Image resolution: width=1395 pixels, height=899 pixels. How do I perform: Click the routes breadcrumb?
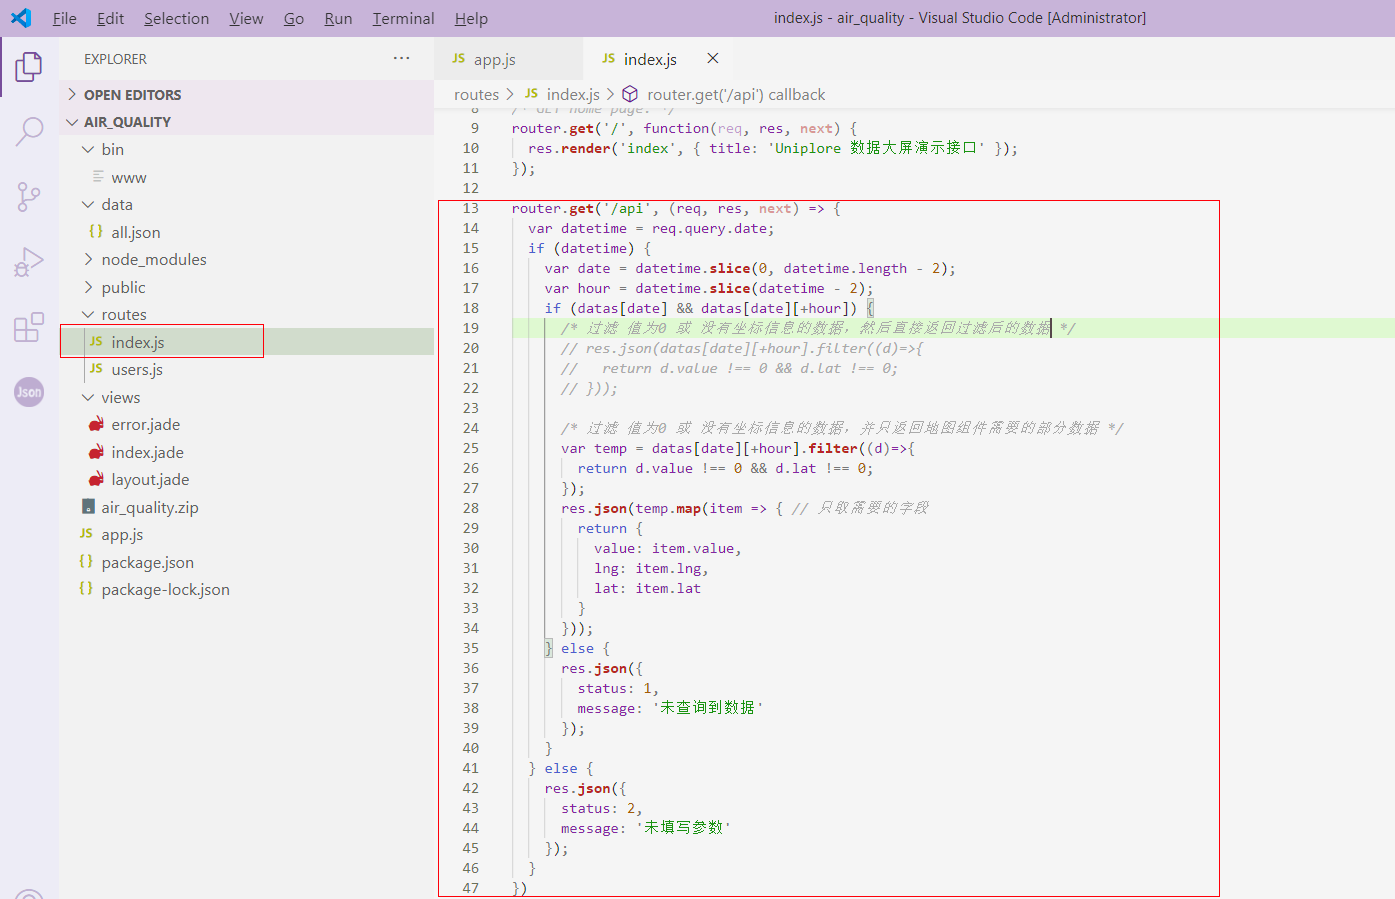click(476, 94)
